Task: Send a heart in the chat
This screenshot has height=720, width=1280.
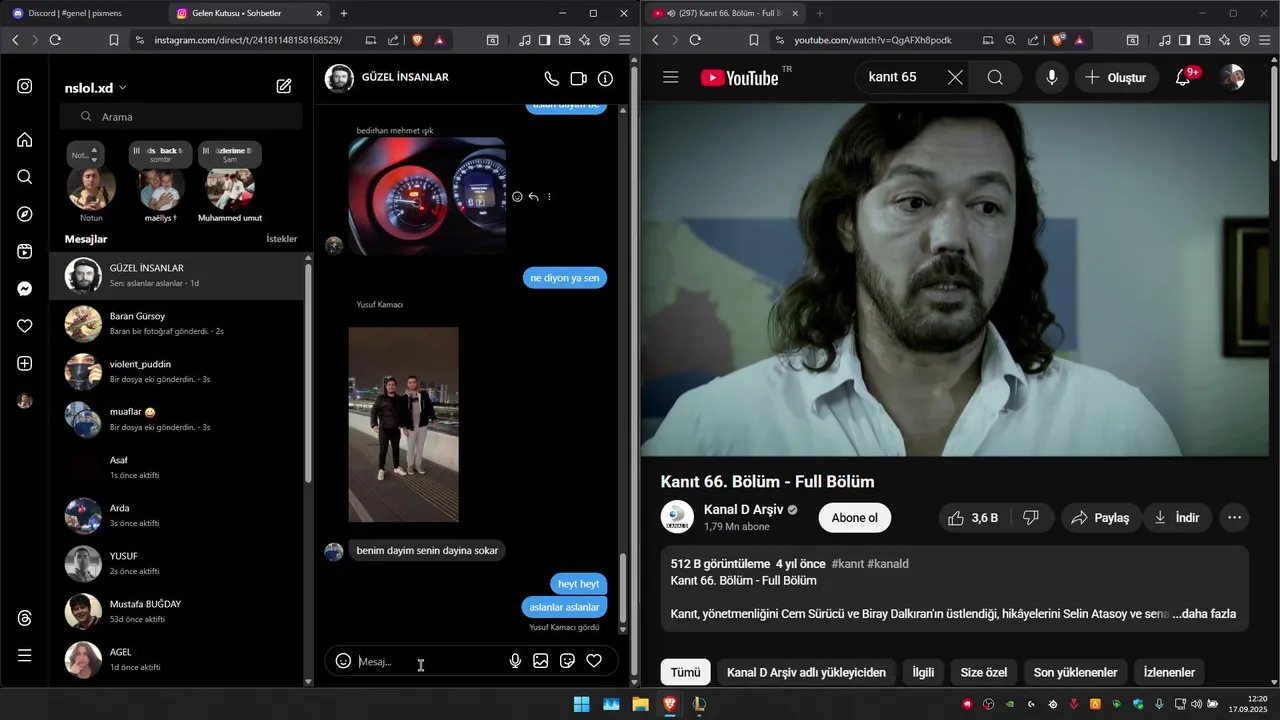Action: click(x=594, y=661)
